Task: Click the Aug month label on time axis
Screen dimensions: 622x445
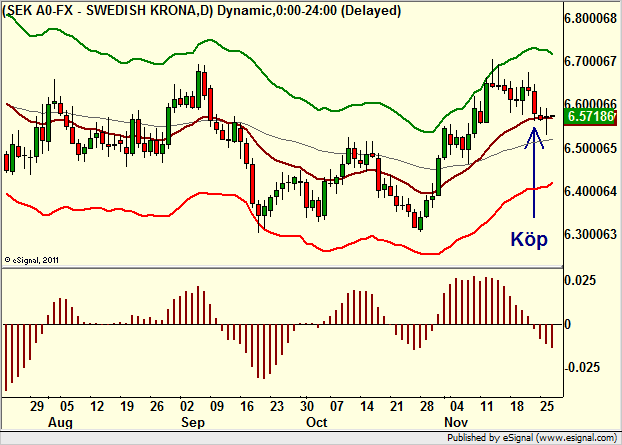Action: coord(60,422)
